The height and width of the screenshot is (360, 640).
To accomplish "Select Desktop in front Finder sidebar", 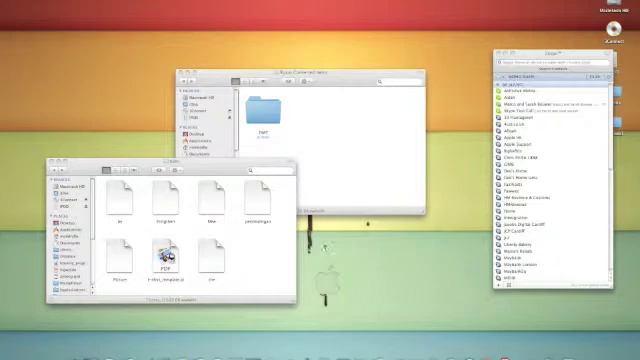I will [64, 223].
